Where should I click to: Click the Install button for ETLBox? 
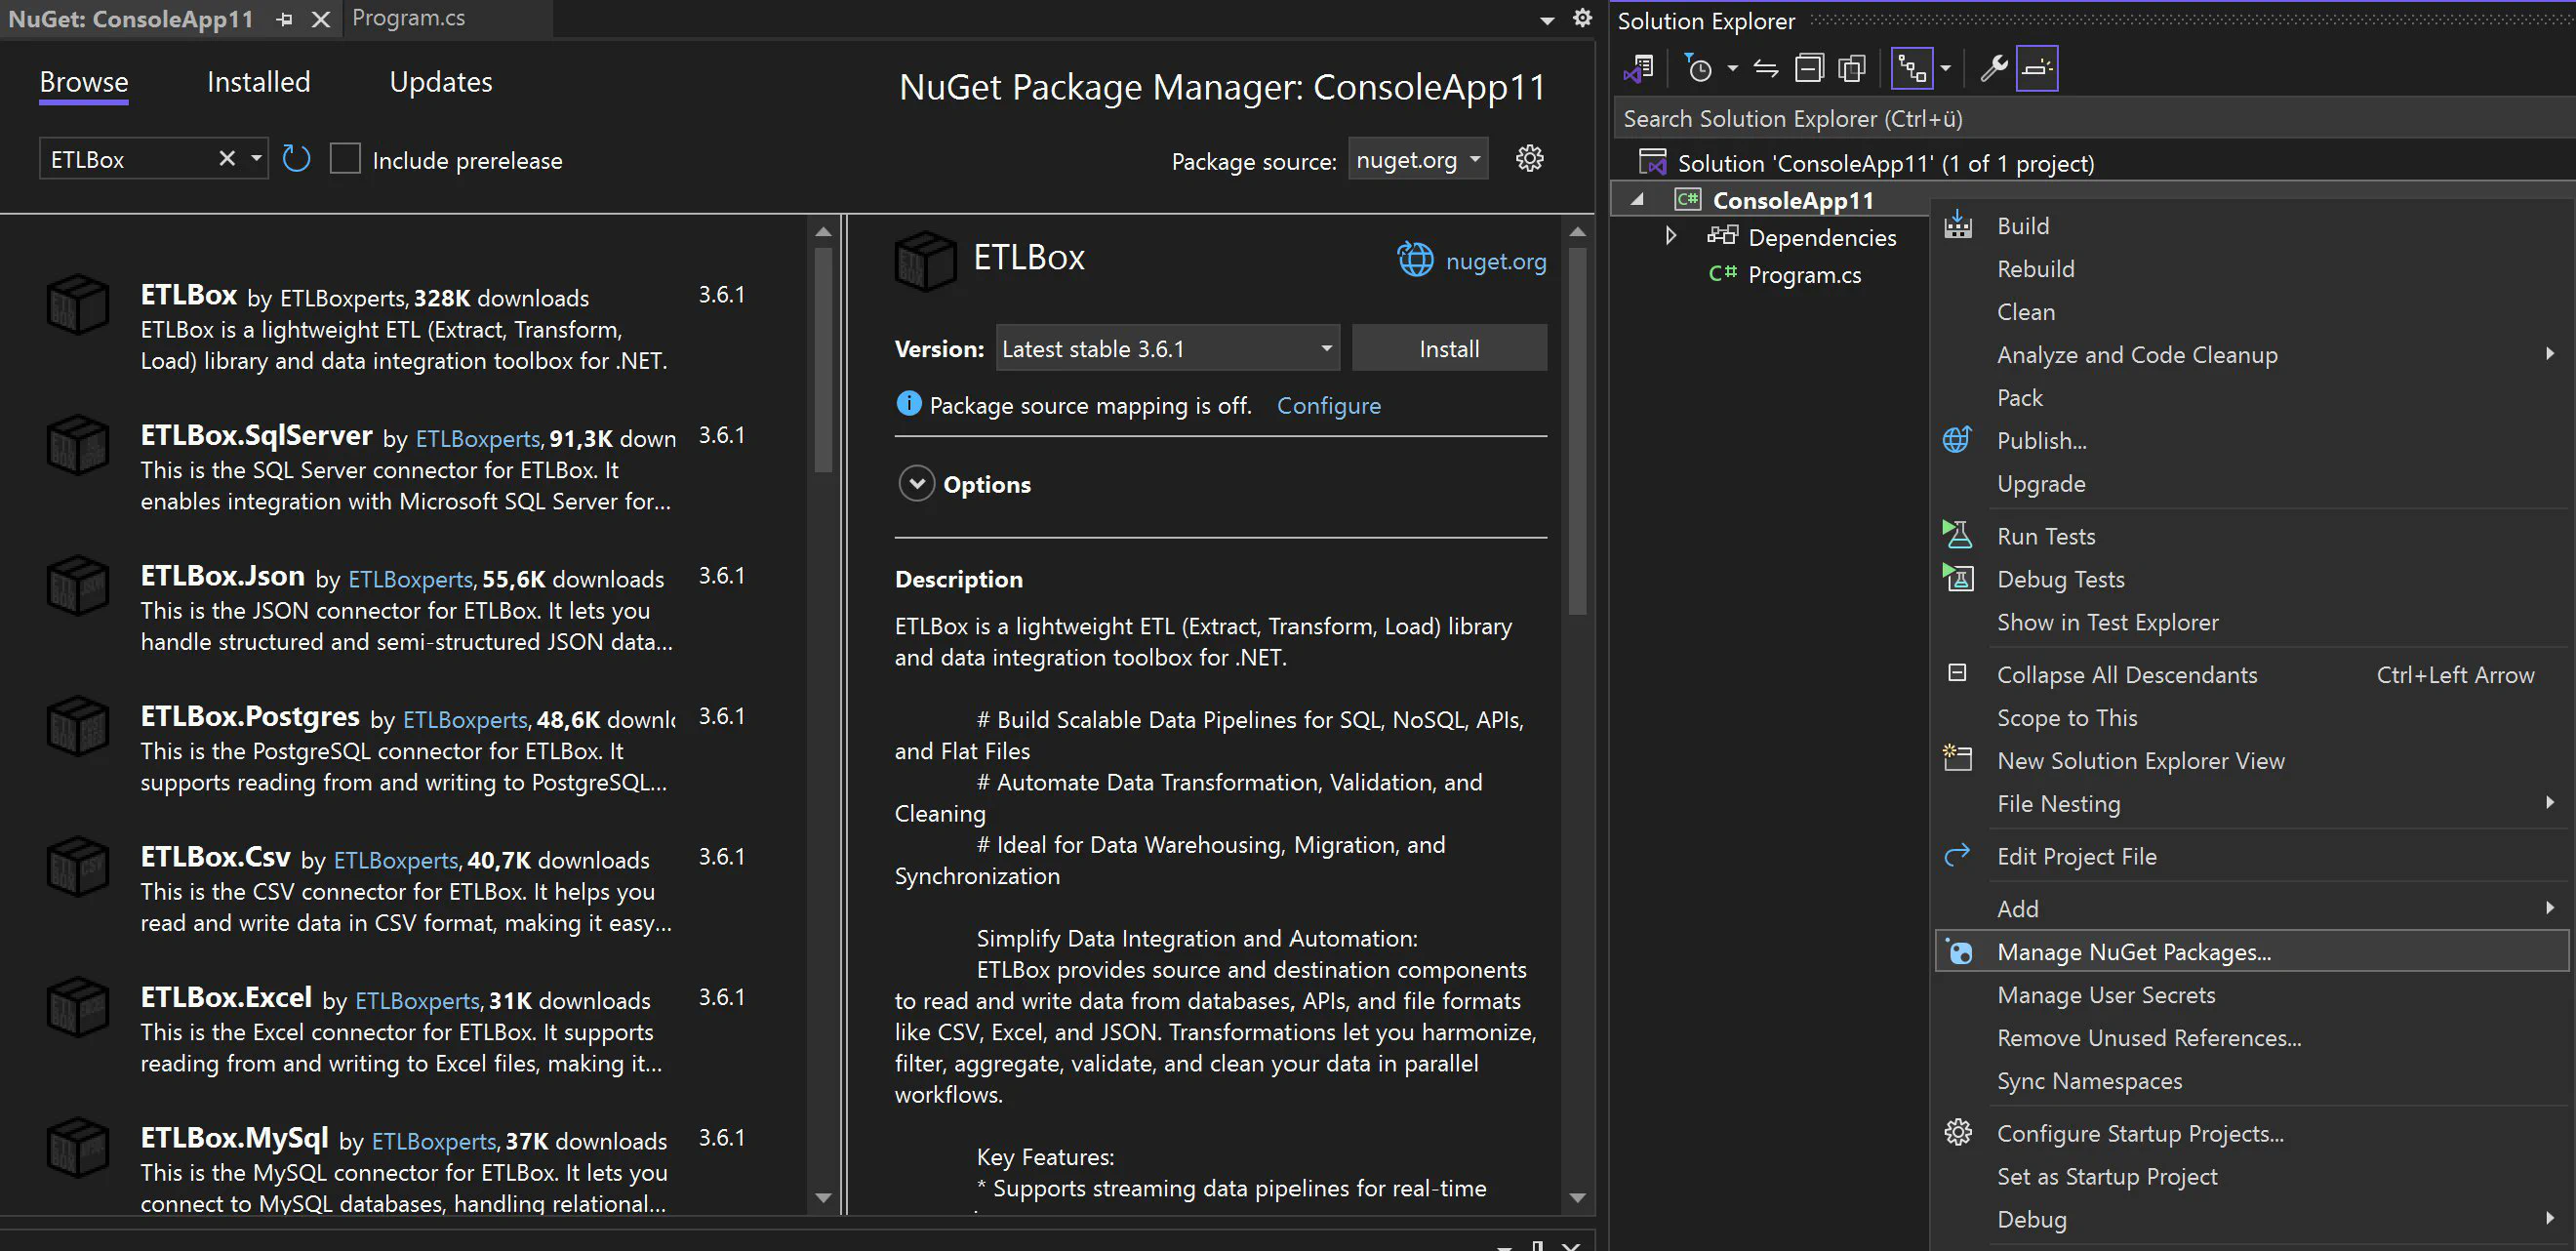(1448, 348)
